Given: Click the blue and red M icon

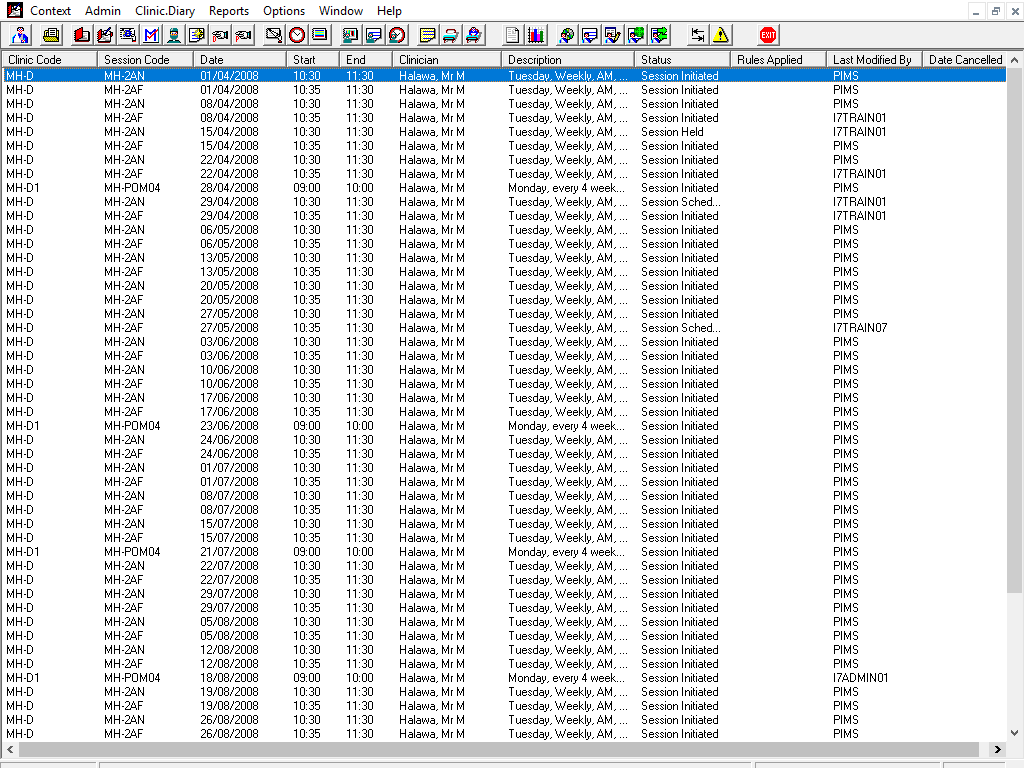Looking at the screenshot, I should pos(151,35).
